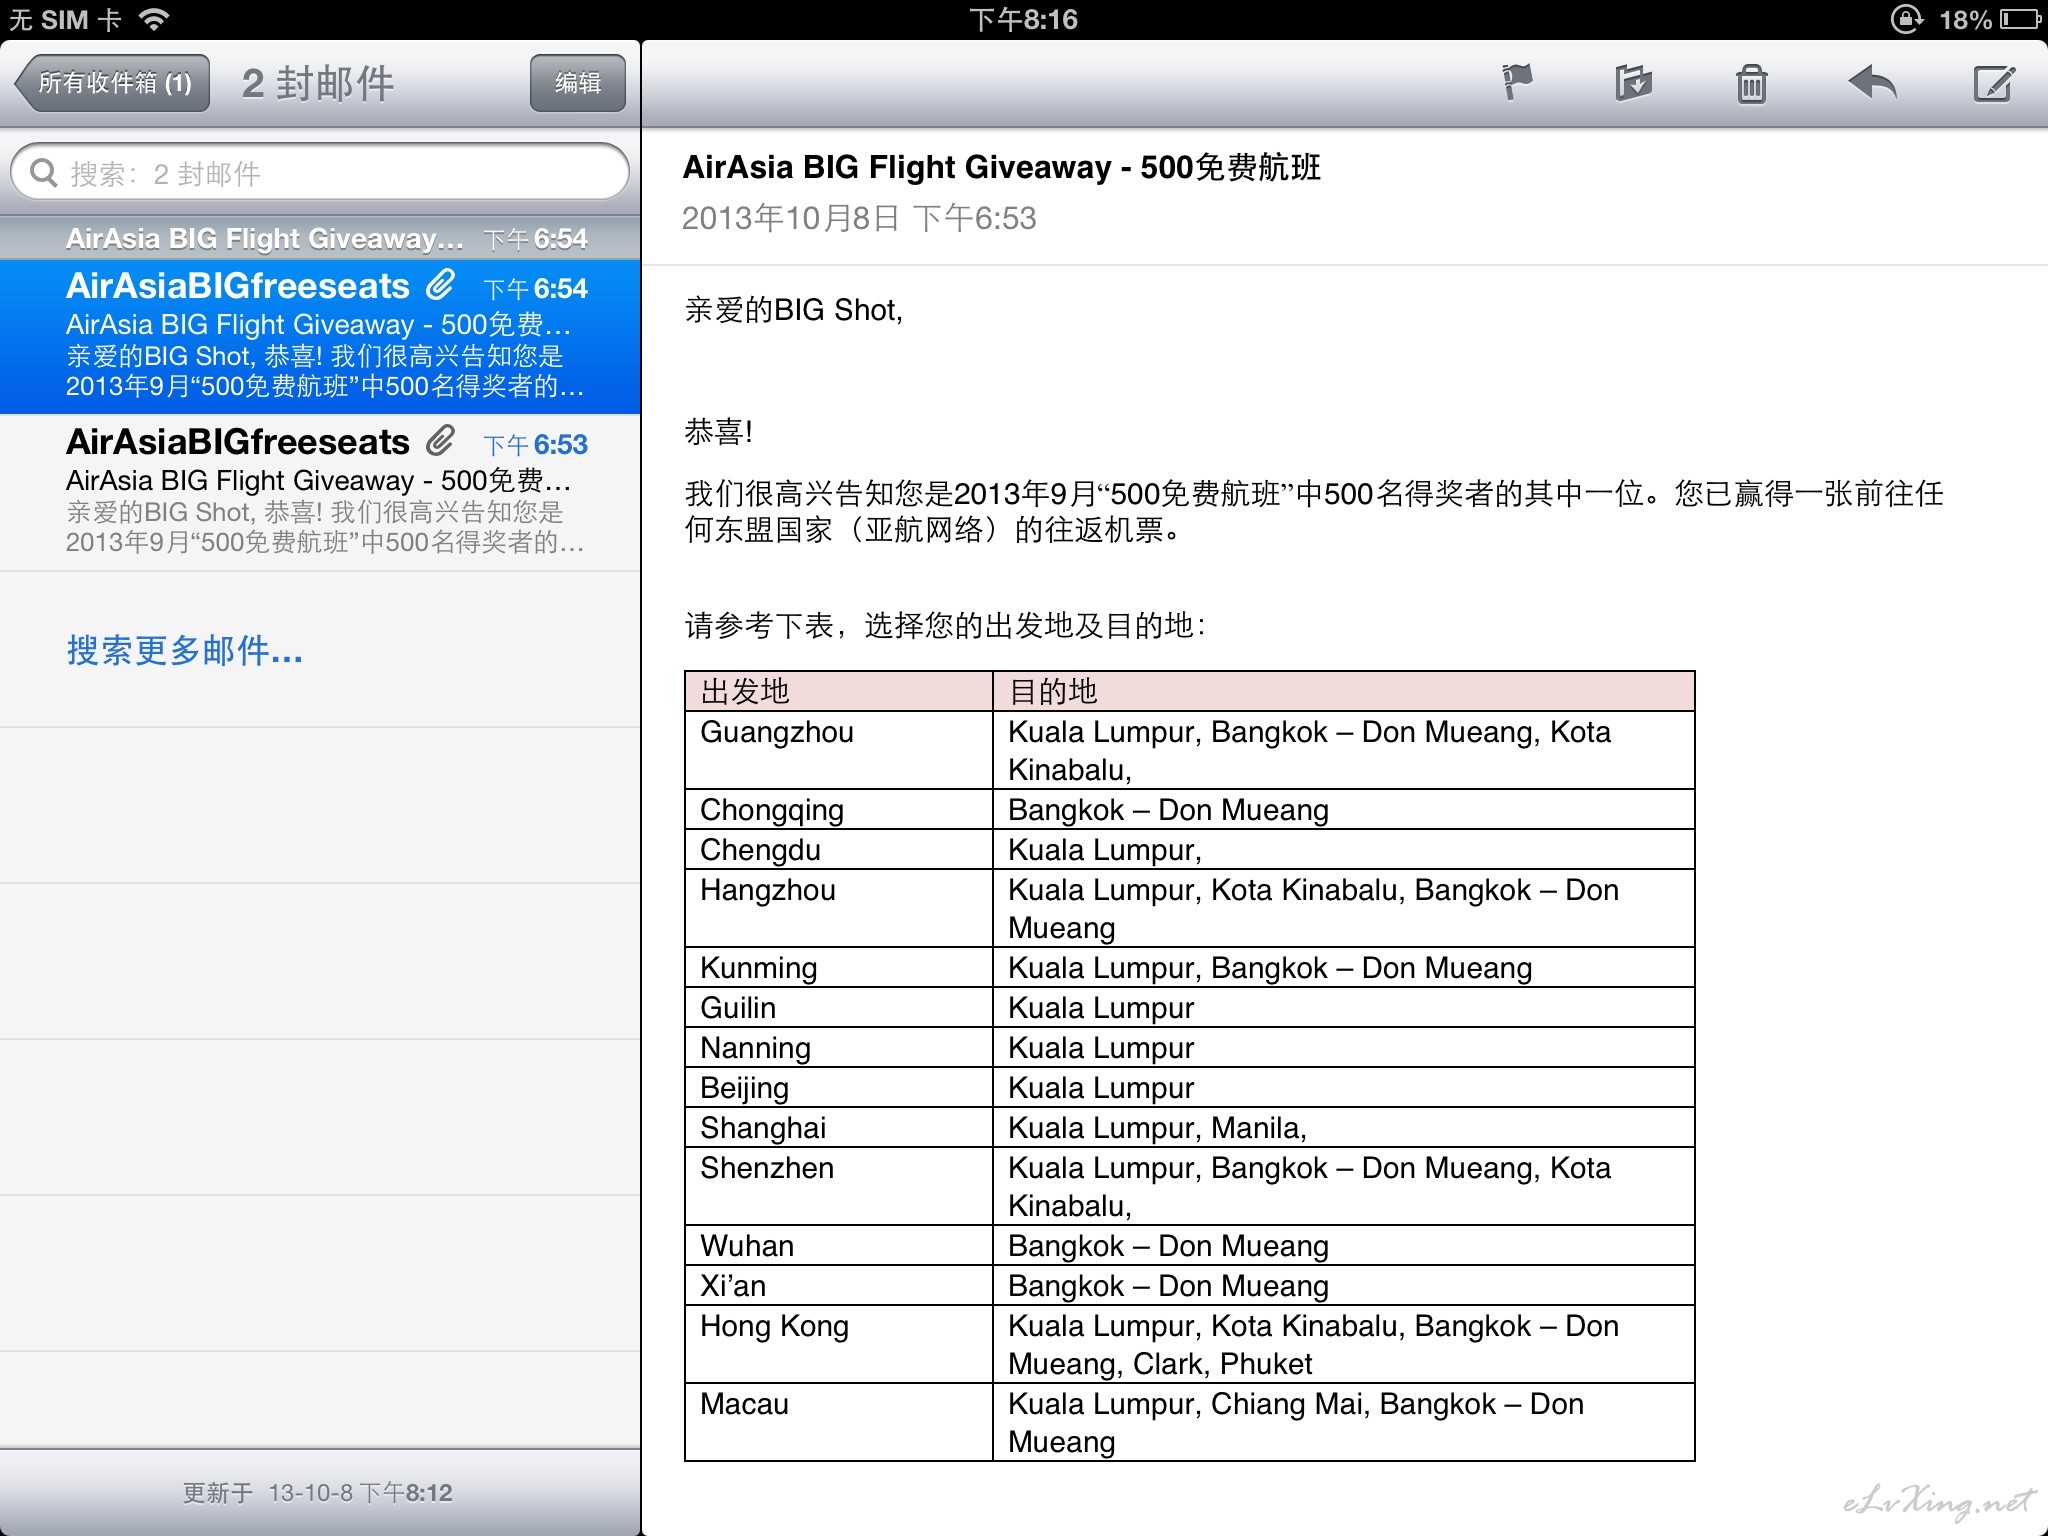Select the Macau table cell

[x=839, y=1422]
